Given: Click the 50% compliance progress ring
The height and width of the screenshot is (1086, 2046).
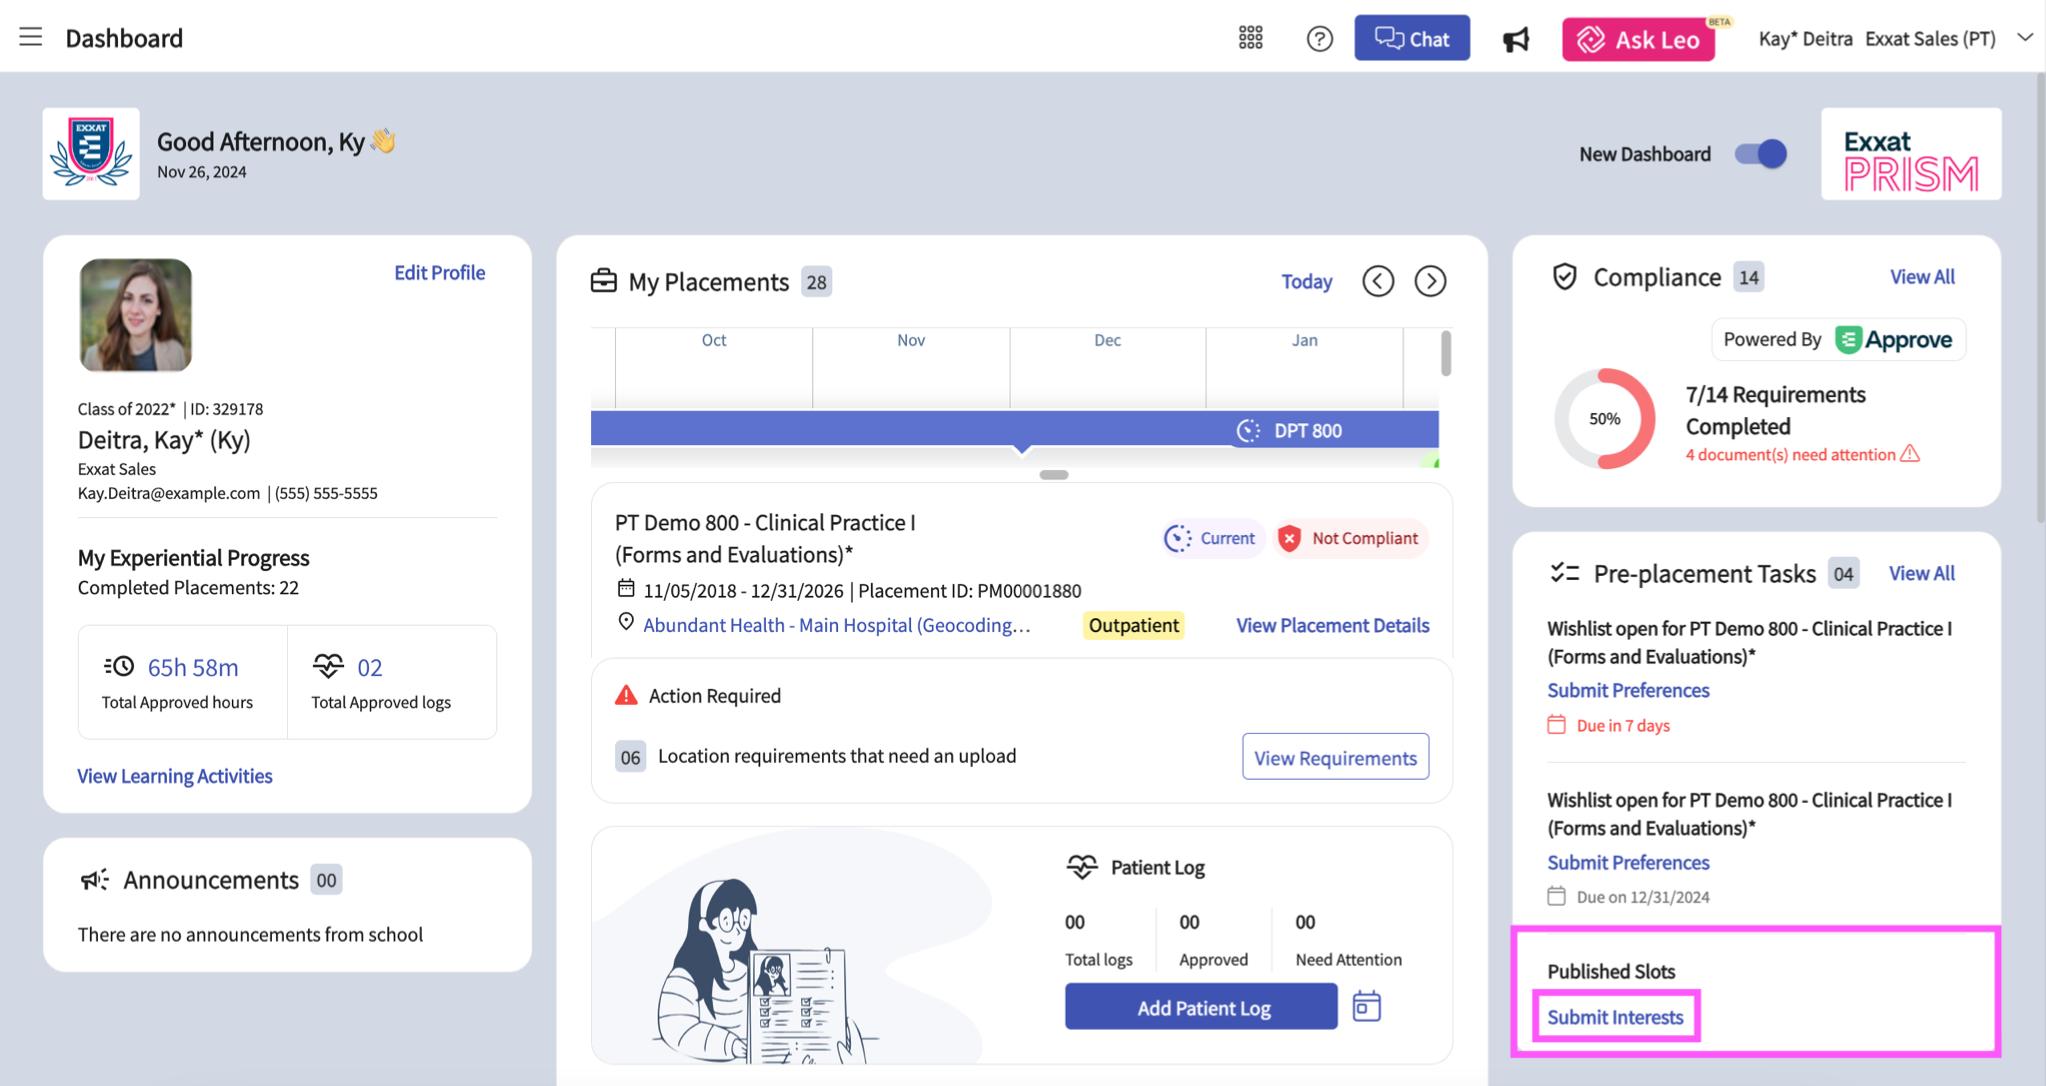Looking at the screenshot, I should (x=1604, y=419).
